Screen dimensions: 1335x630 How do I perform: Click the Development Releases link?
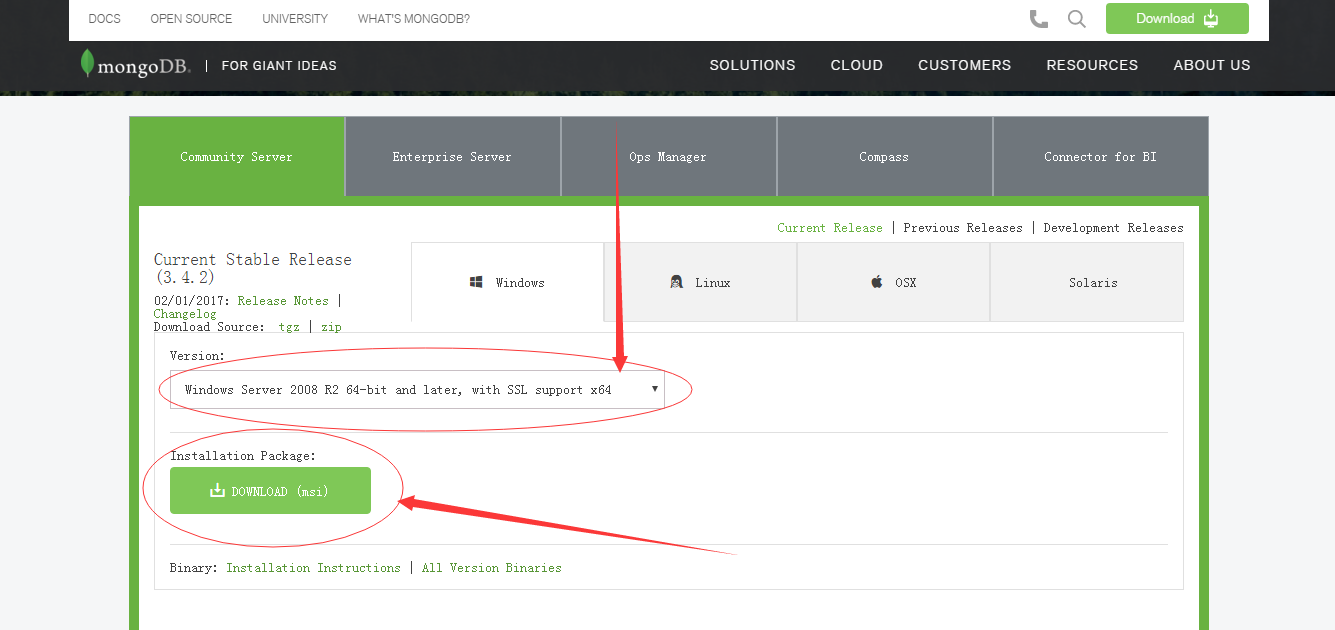(1113, 228)
